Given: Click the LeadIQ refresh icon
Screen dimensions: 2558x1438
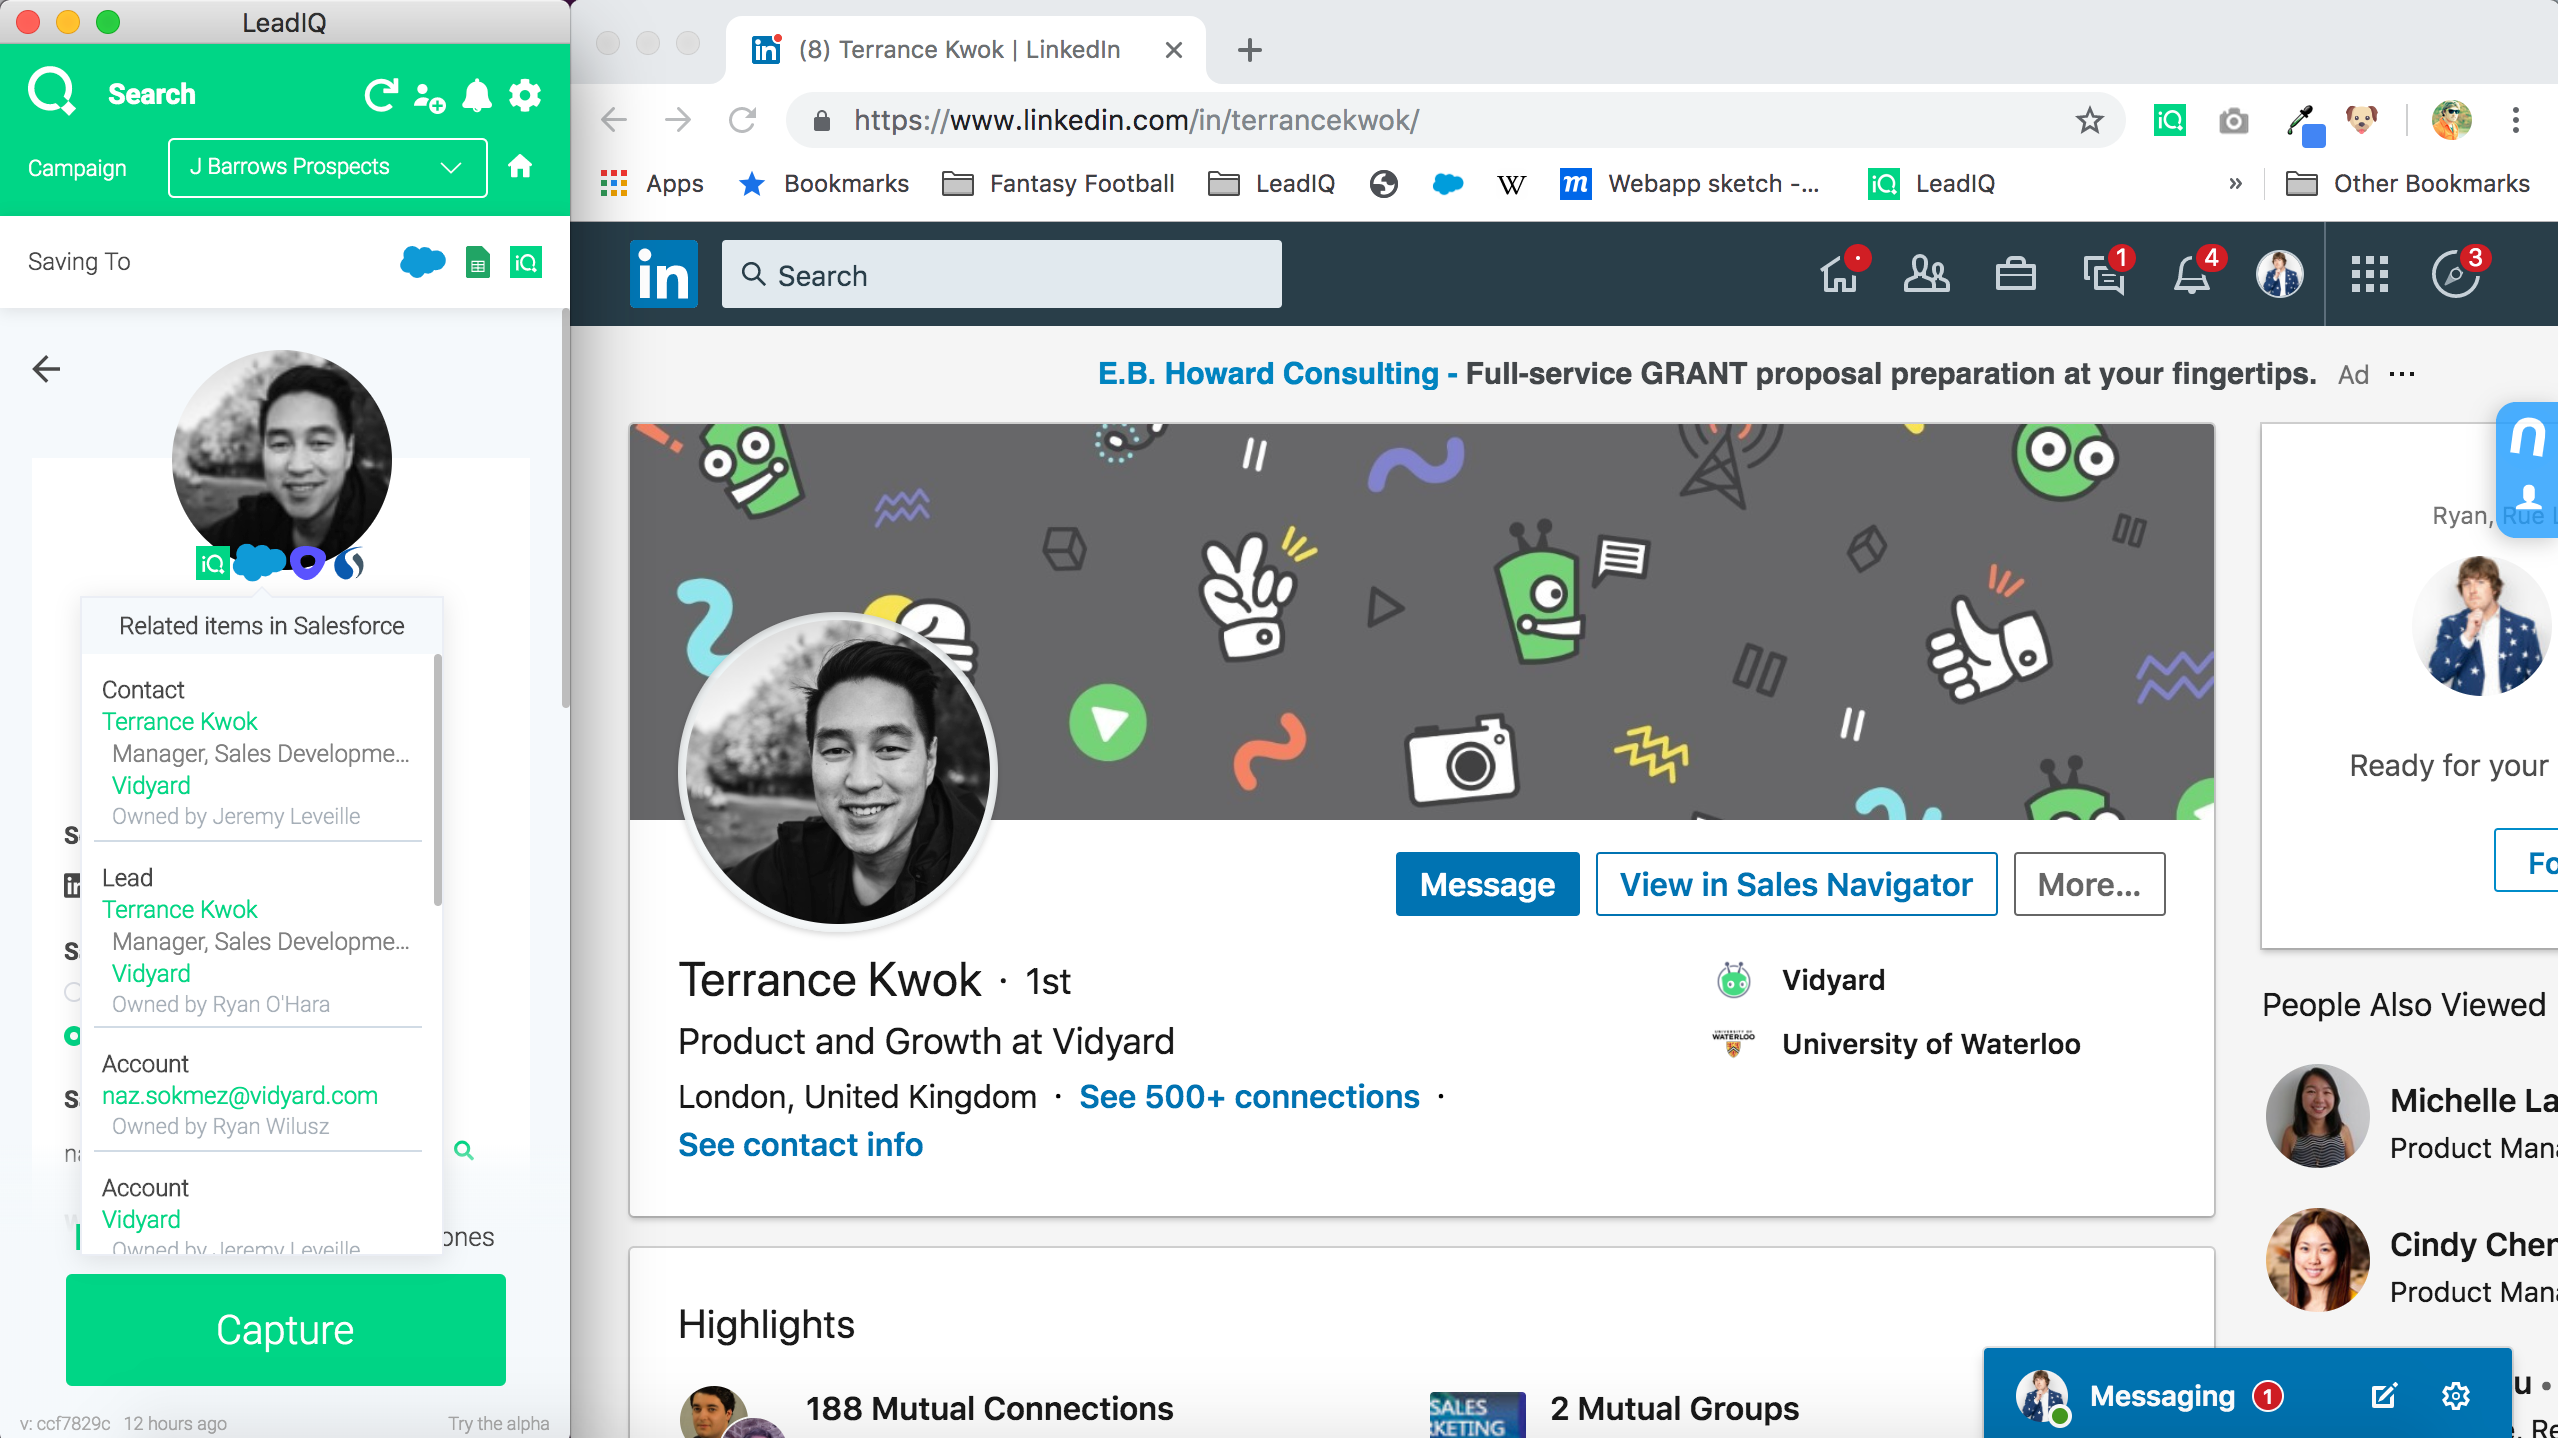Looking at the screenshot, I should coord(381,95).
